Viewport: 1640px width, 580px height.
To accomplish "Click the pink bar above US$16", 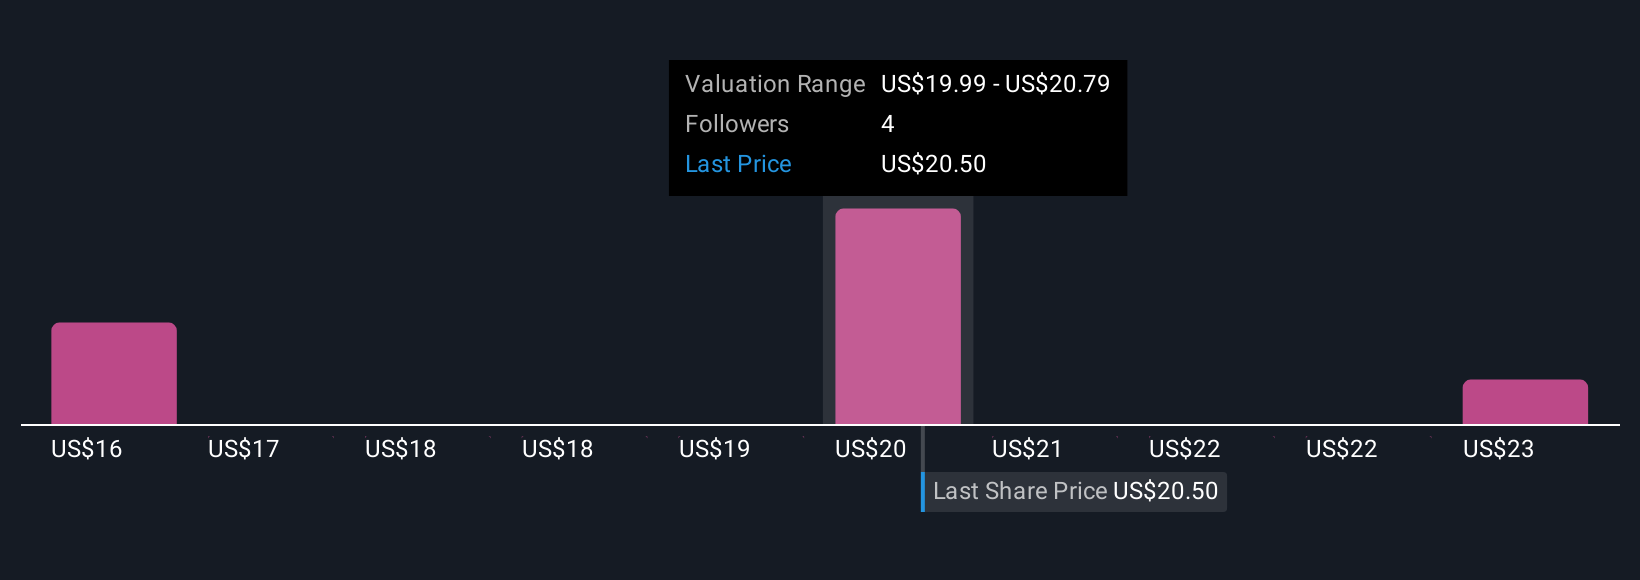I will coord(114,373).
